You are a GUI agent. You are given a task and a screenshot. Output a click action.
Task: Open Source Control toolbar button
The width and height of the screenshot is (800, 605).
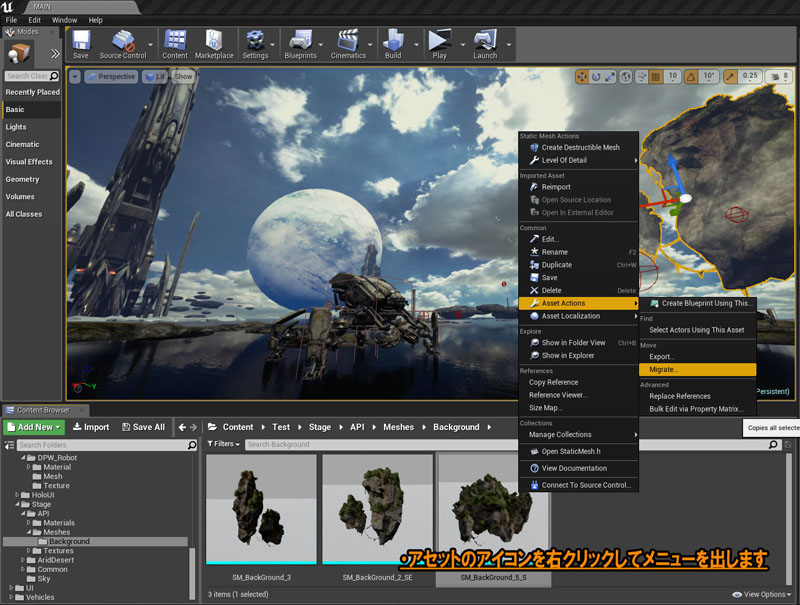(122, 44)
